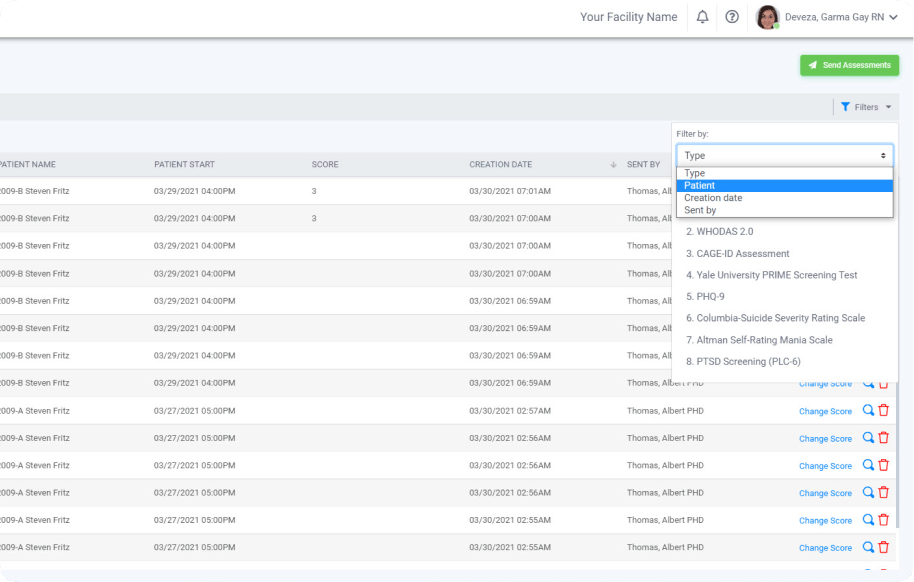
Task: Click trash icon for 03/30/2021 02:56AM first row
Action: pos(884,438)
